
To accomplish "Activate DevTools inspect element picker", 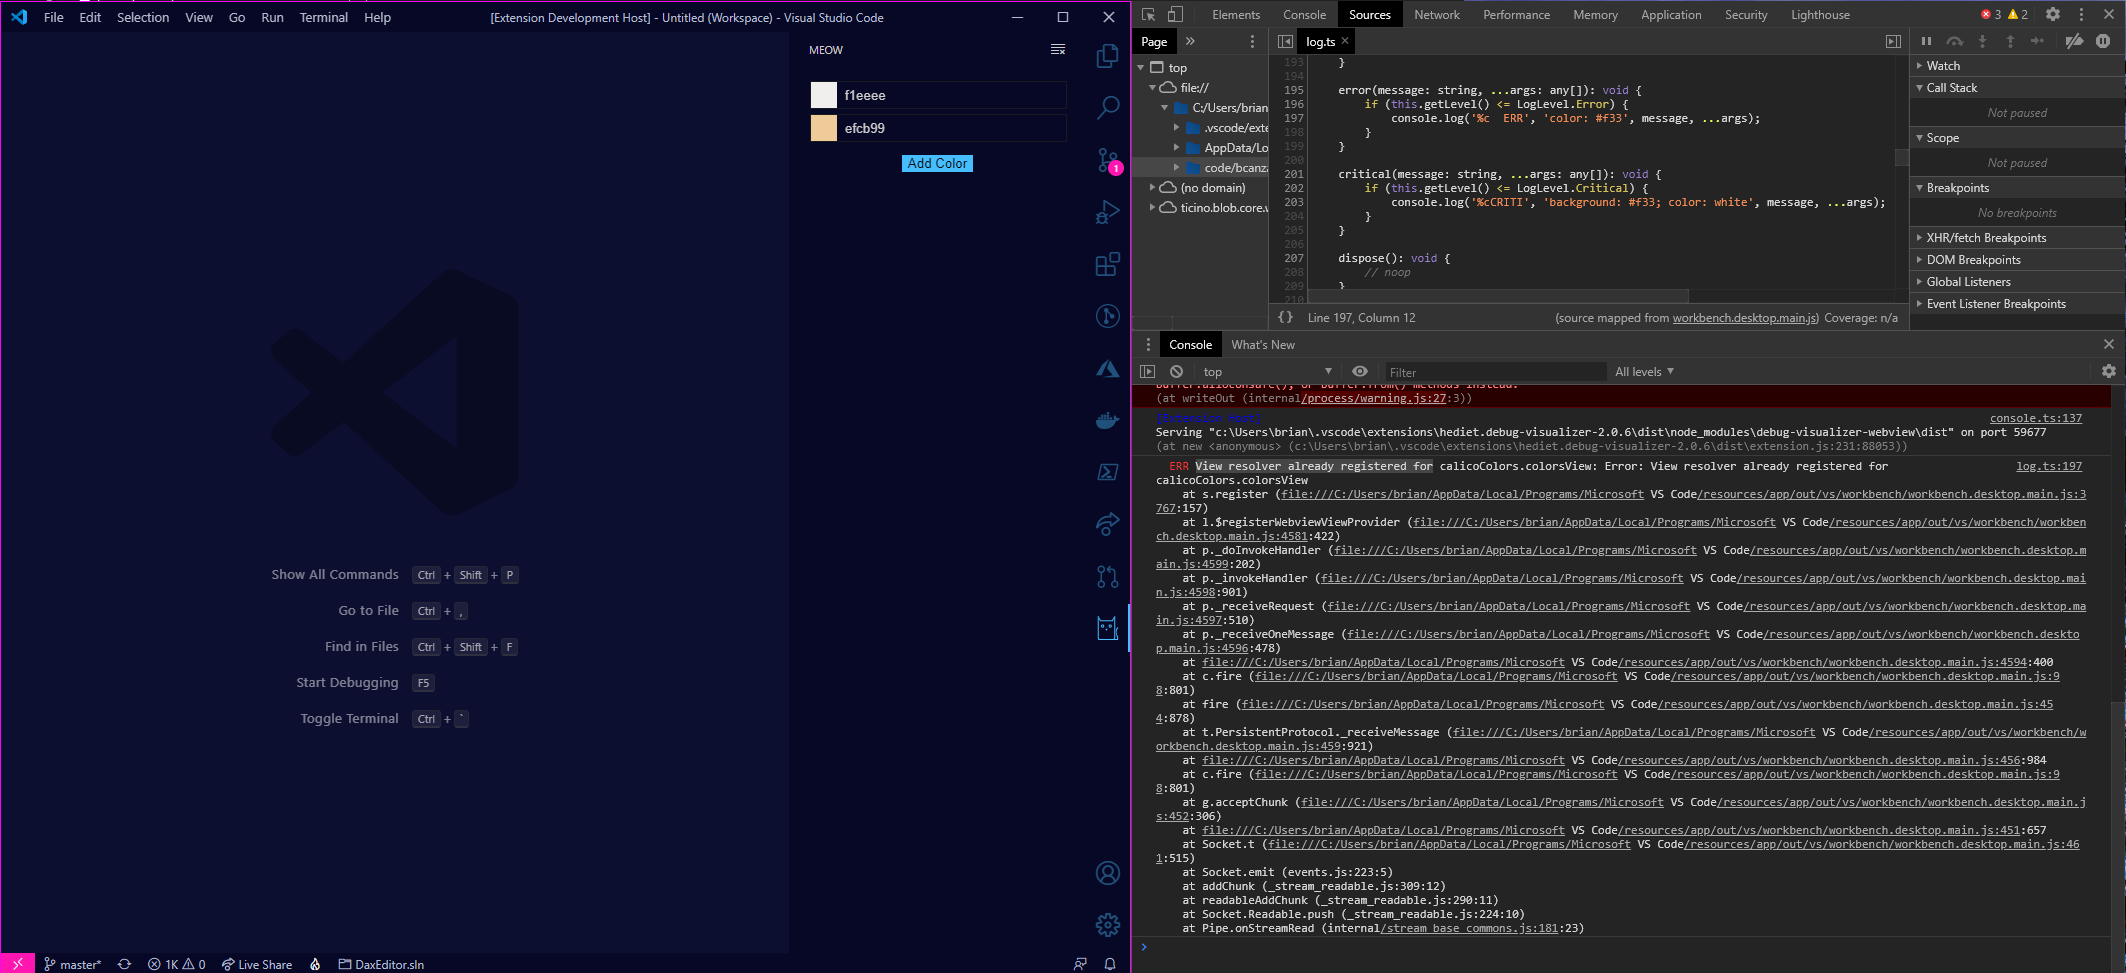I will click(x=1148, y=14).
